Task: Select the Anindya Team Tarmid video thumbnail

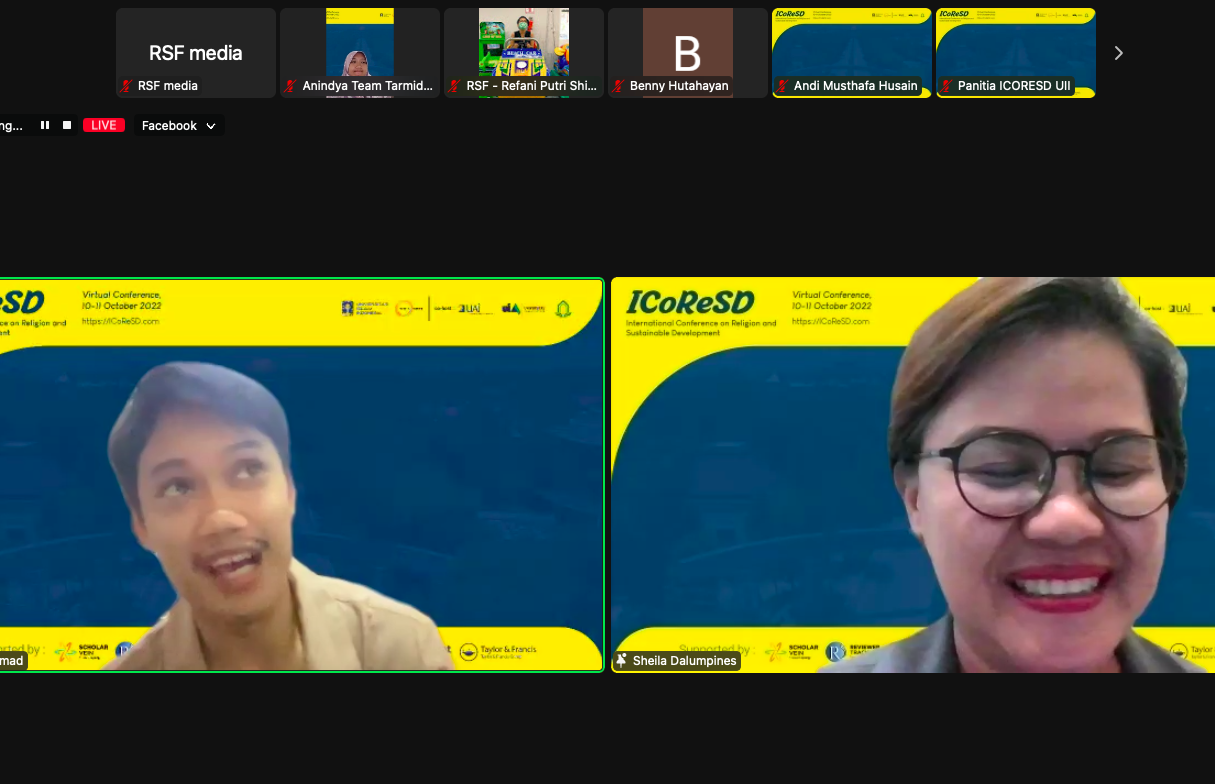Action: 360,53
